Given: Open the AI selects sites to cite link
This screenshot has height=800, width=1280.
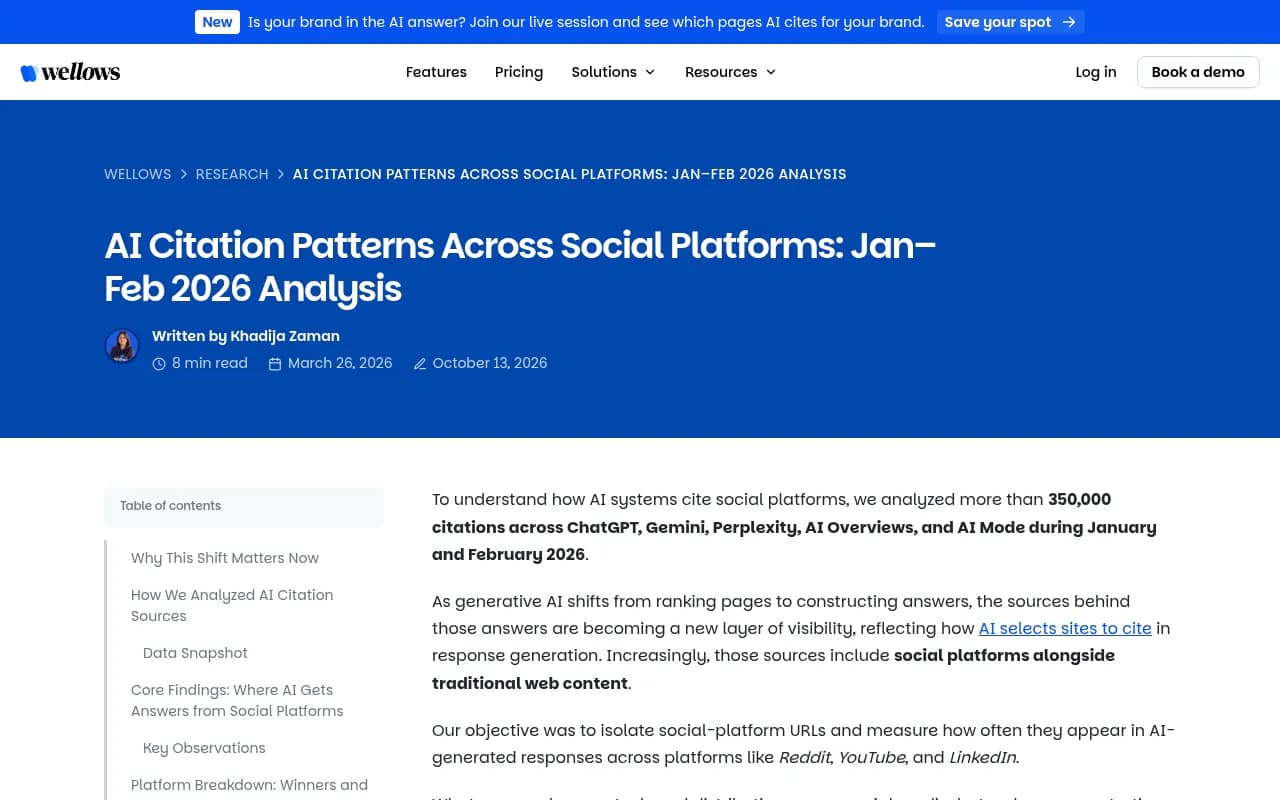Looking at the screenshot, I should 1065,628.
